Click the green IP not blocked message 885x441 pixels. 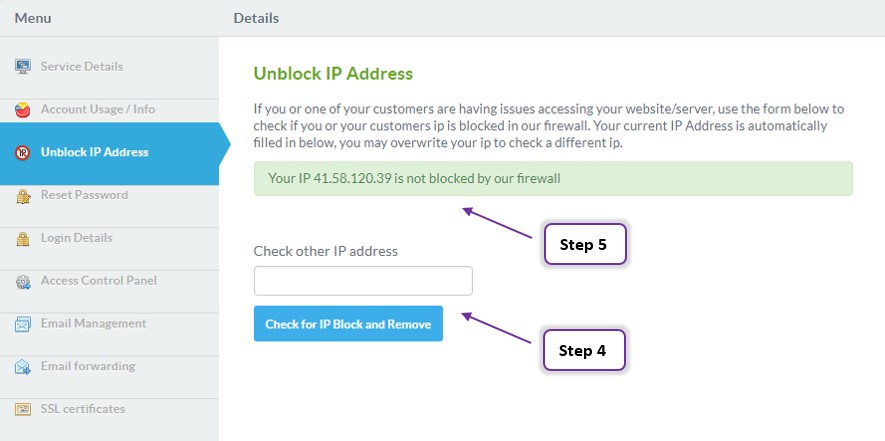point(553,179)
